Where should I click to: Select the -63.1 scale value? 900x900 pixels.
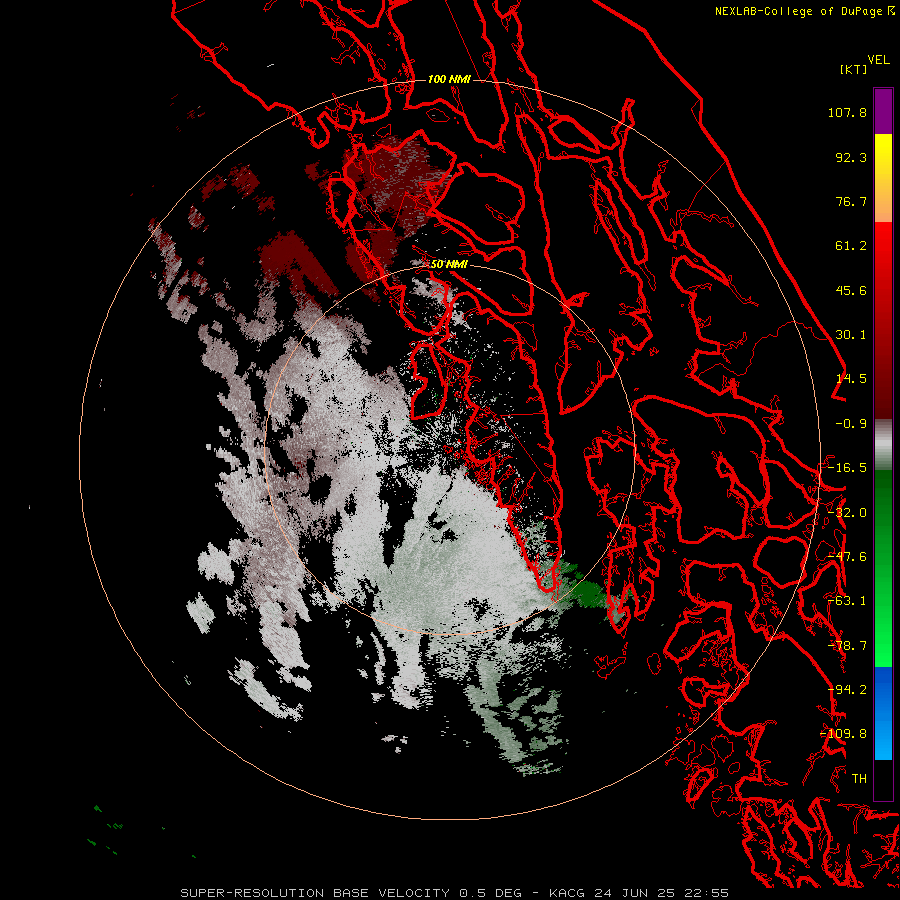847,601
